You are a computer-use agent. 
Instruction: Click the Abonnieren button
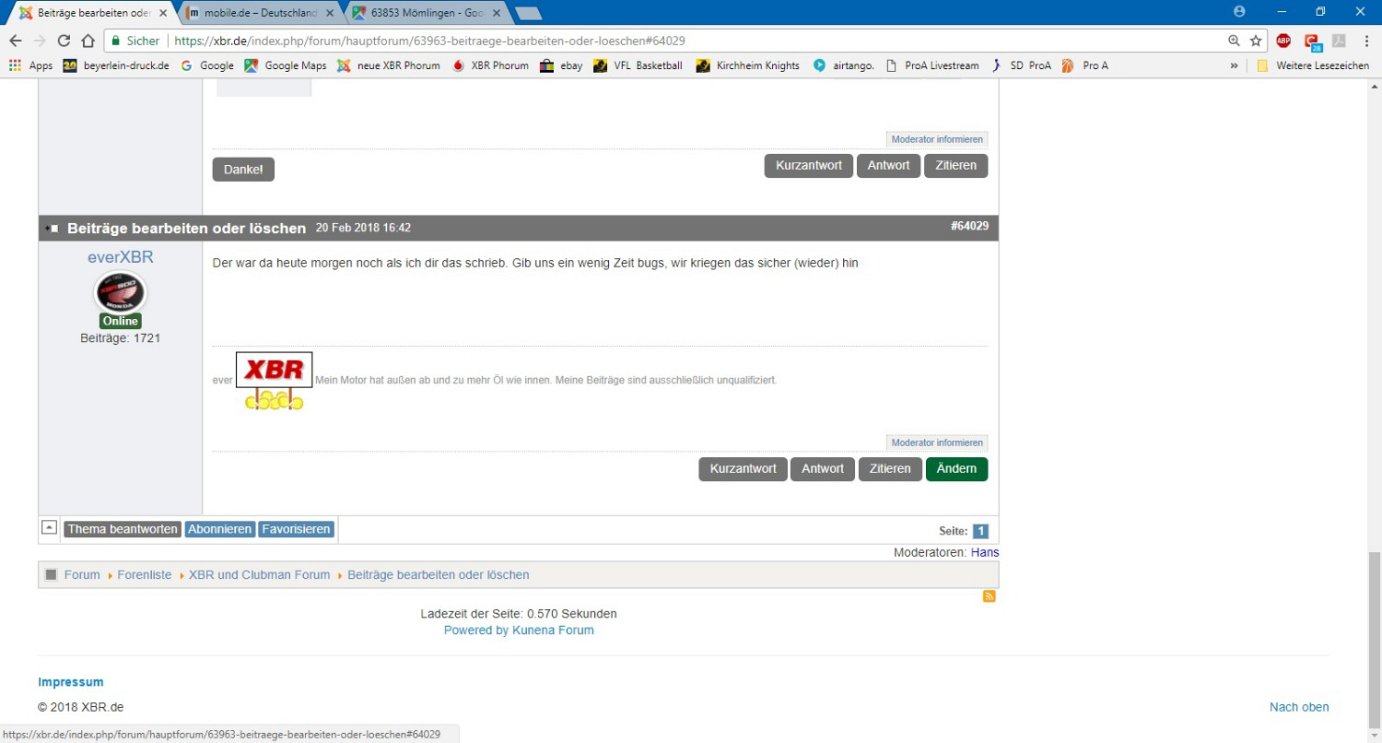[220, 529]
